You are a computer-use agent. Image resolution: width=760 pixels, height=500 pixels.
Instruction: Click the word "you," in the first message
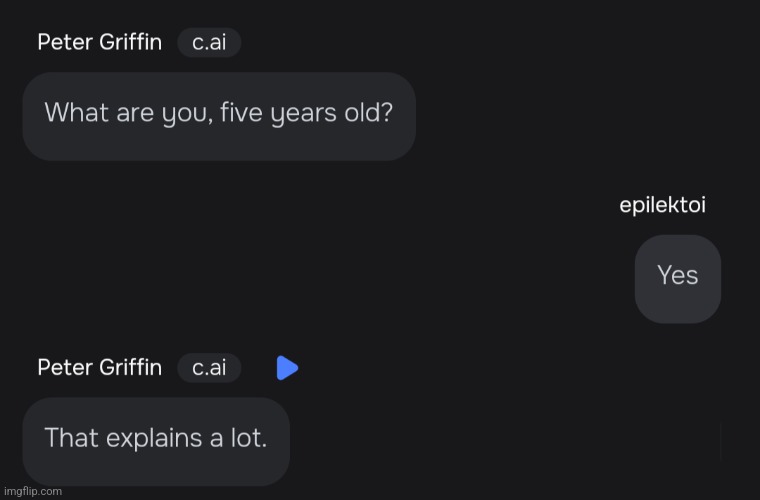(x=187, y=114)
